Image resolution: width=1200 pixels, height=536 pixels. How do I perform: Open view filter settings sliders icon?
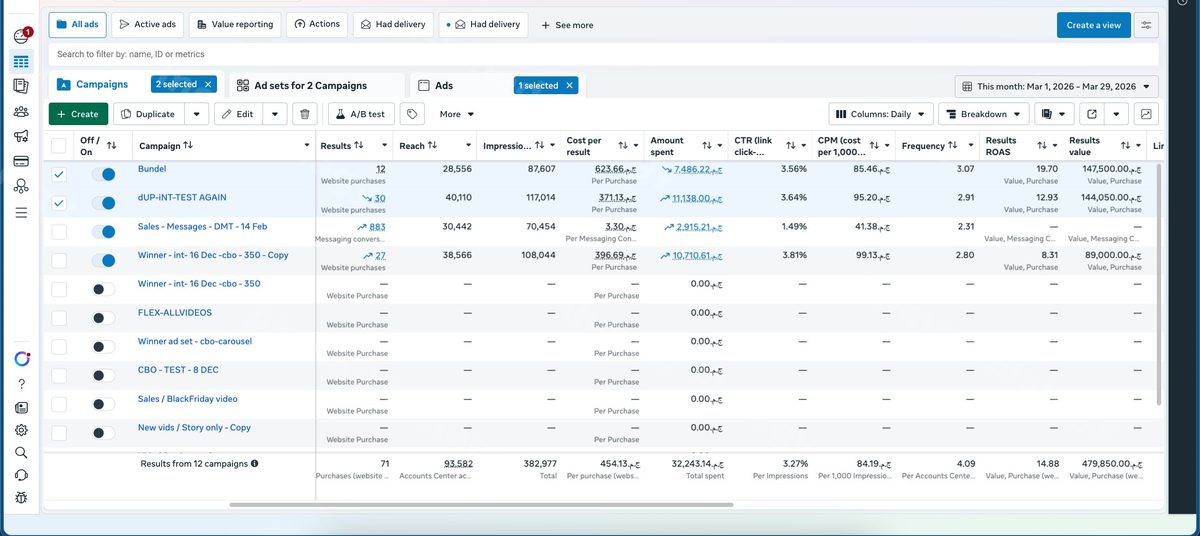(x=1146, y=25)
